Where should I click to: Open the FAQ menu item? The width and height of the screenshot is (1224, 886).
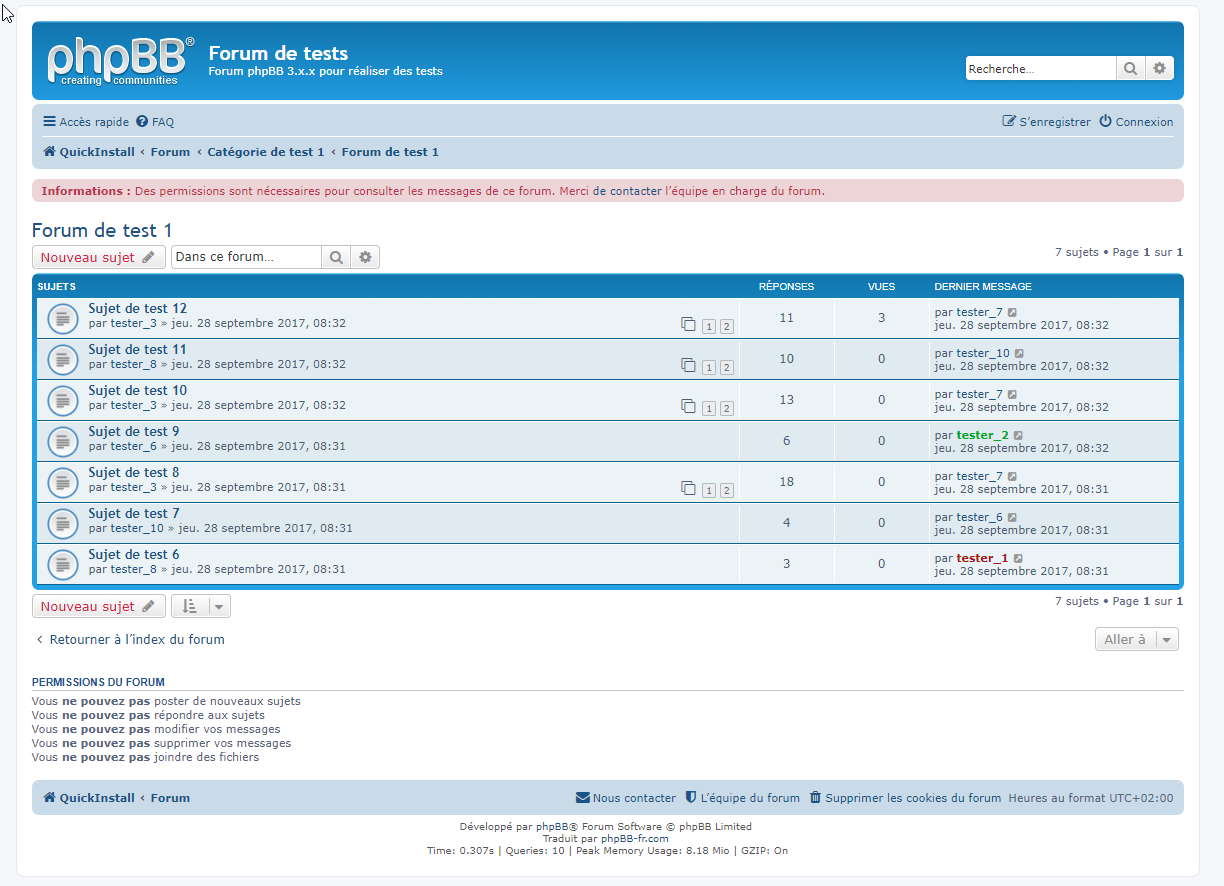coord(155,122)
